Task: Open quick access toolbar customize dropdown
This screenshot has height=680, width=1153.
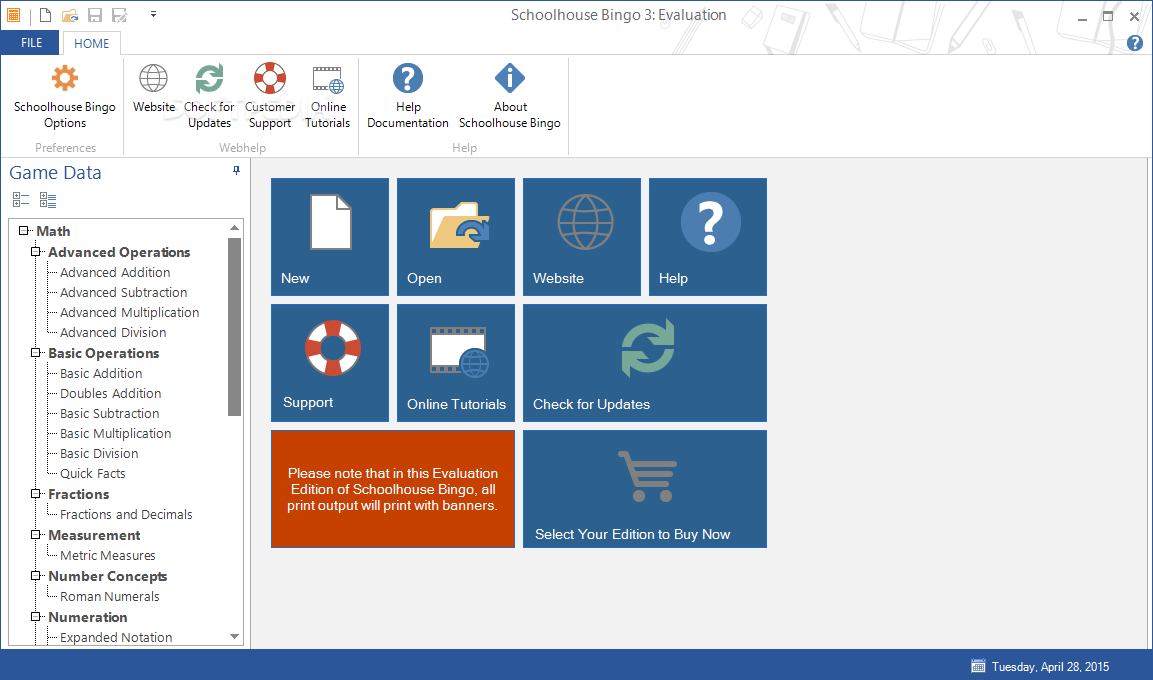Action: coord(153,14)
